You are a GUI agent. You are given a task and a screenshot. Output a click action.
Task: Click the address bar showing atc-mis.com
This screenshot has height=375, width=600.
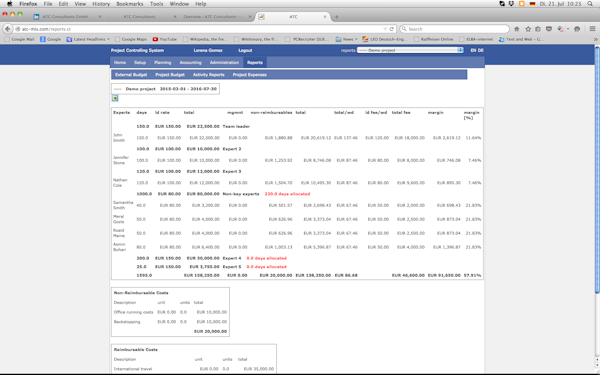pyautogui.click(x=199, y=29)
